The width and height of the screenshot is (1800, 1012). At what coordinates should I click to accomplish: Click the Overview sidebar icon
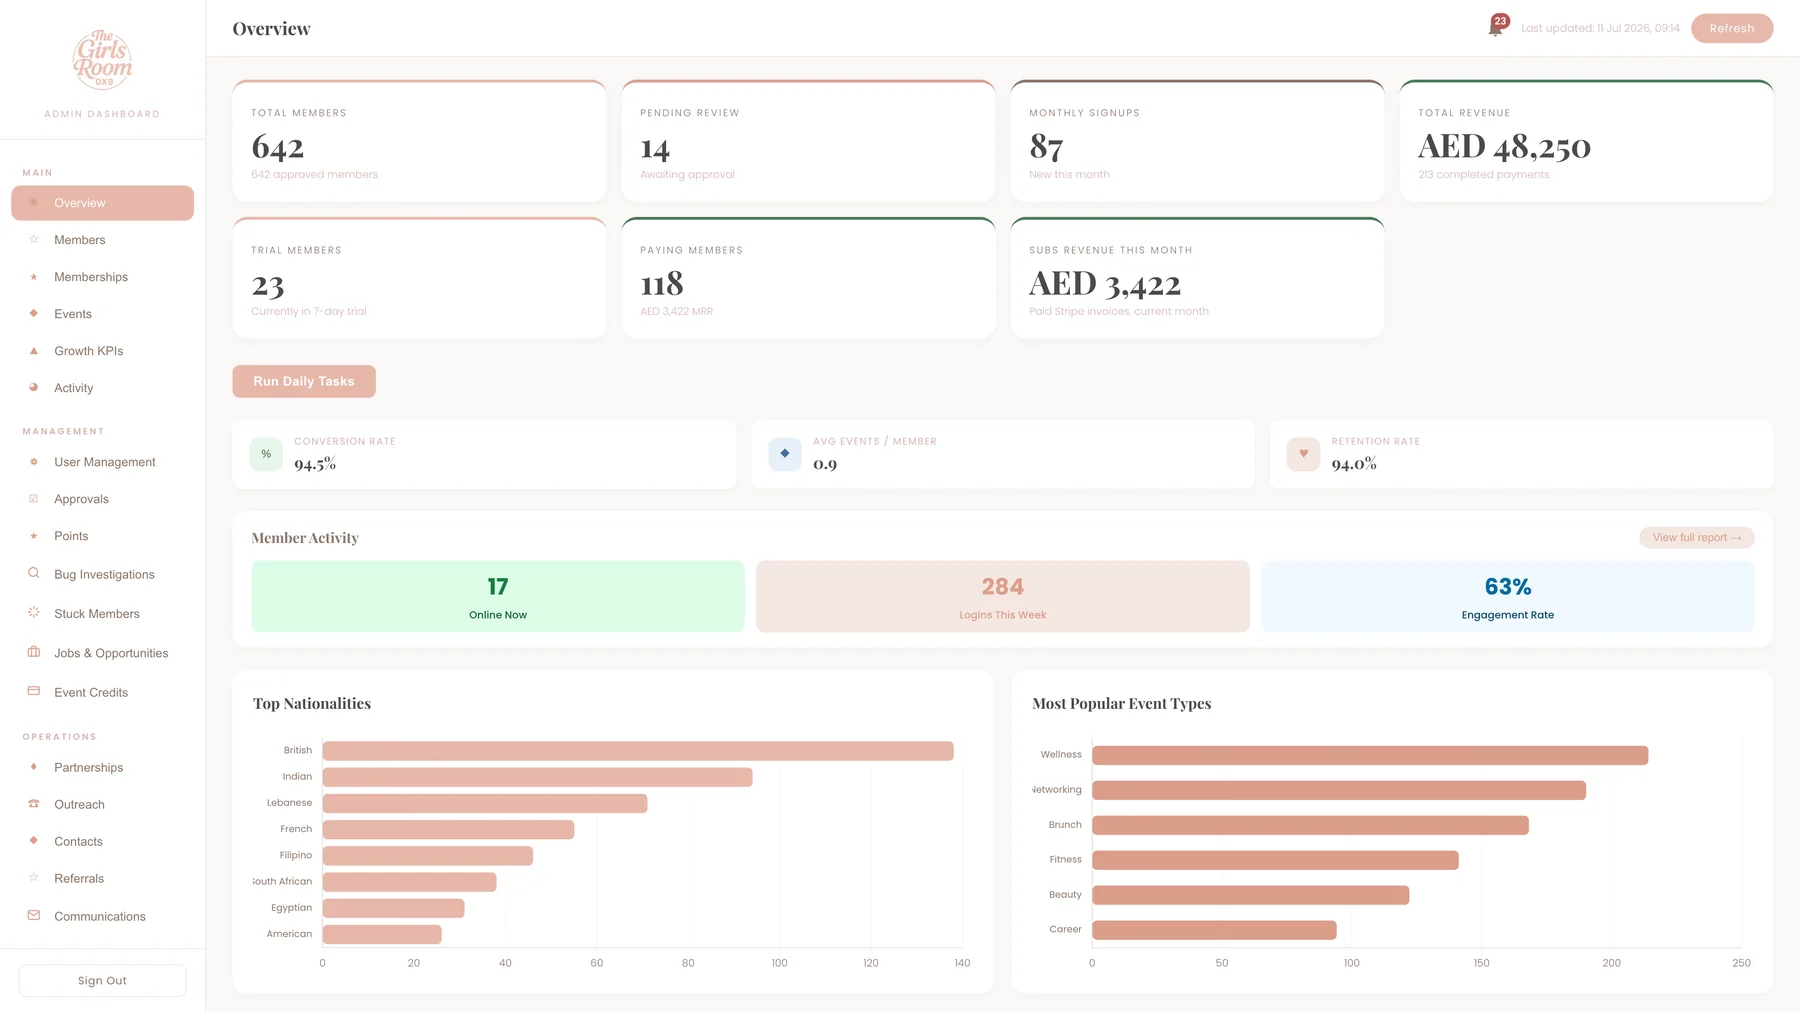pos(34,203)
